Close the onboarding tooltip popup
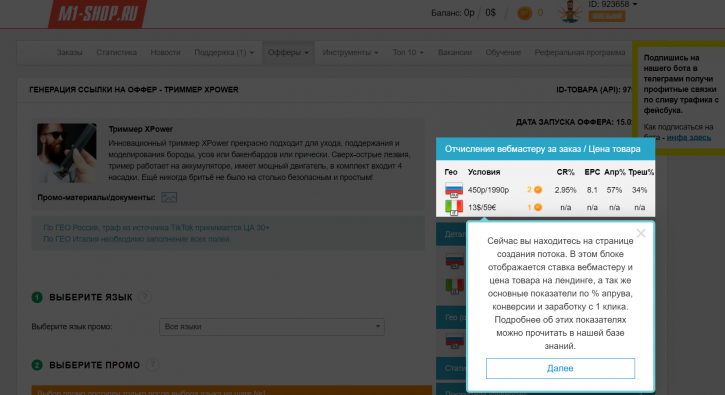The height and width of the screenshot is (395, 725). (x=640, y=233)
